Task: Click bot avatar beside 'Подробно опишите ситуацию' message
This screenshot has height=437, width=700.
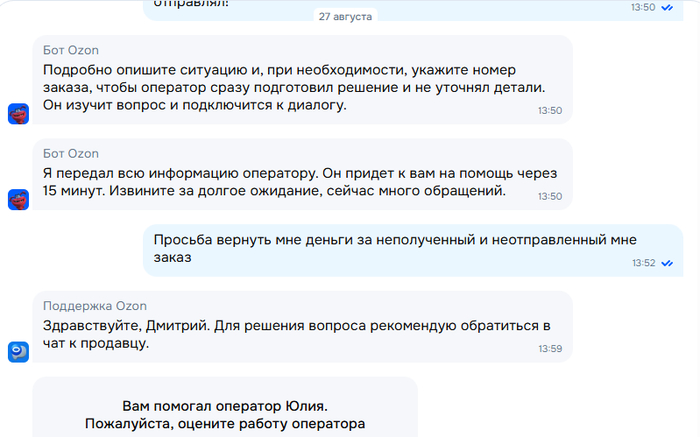Action: [x=18, y=113]
